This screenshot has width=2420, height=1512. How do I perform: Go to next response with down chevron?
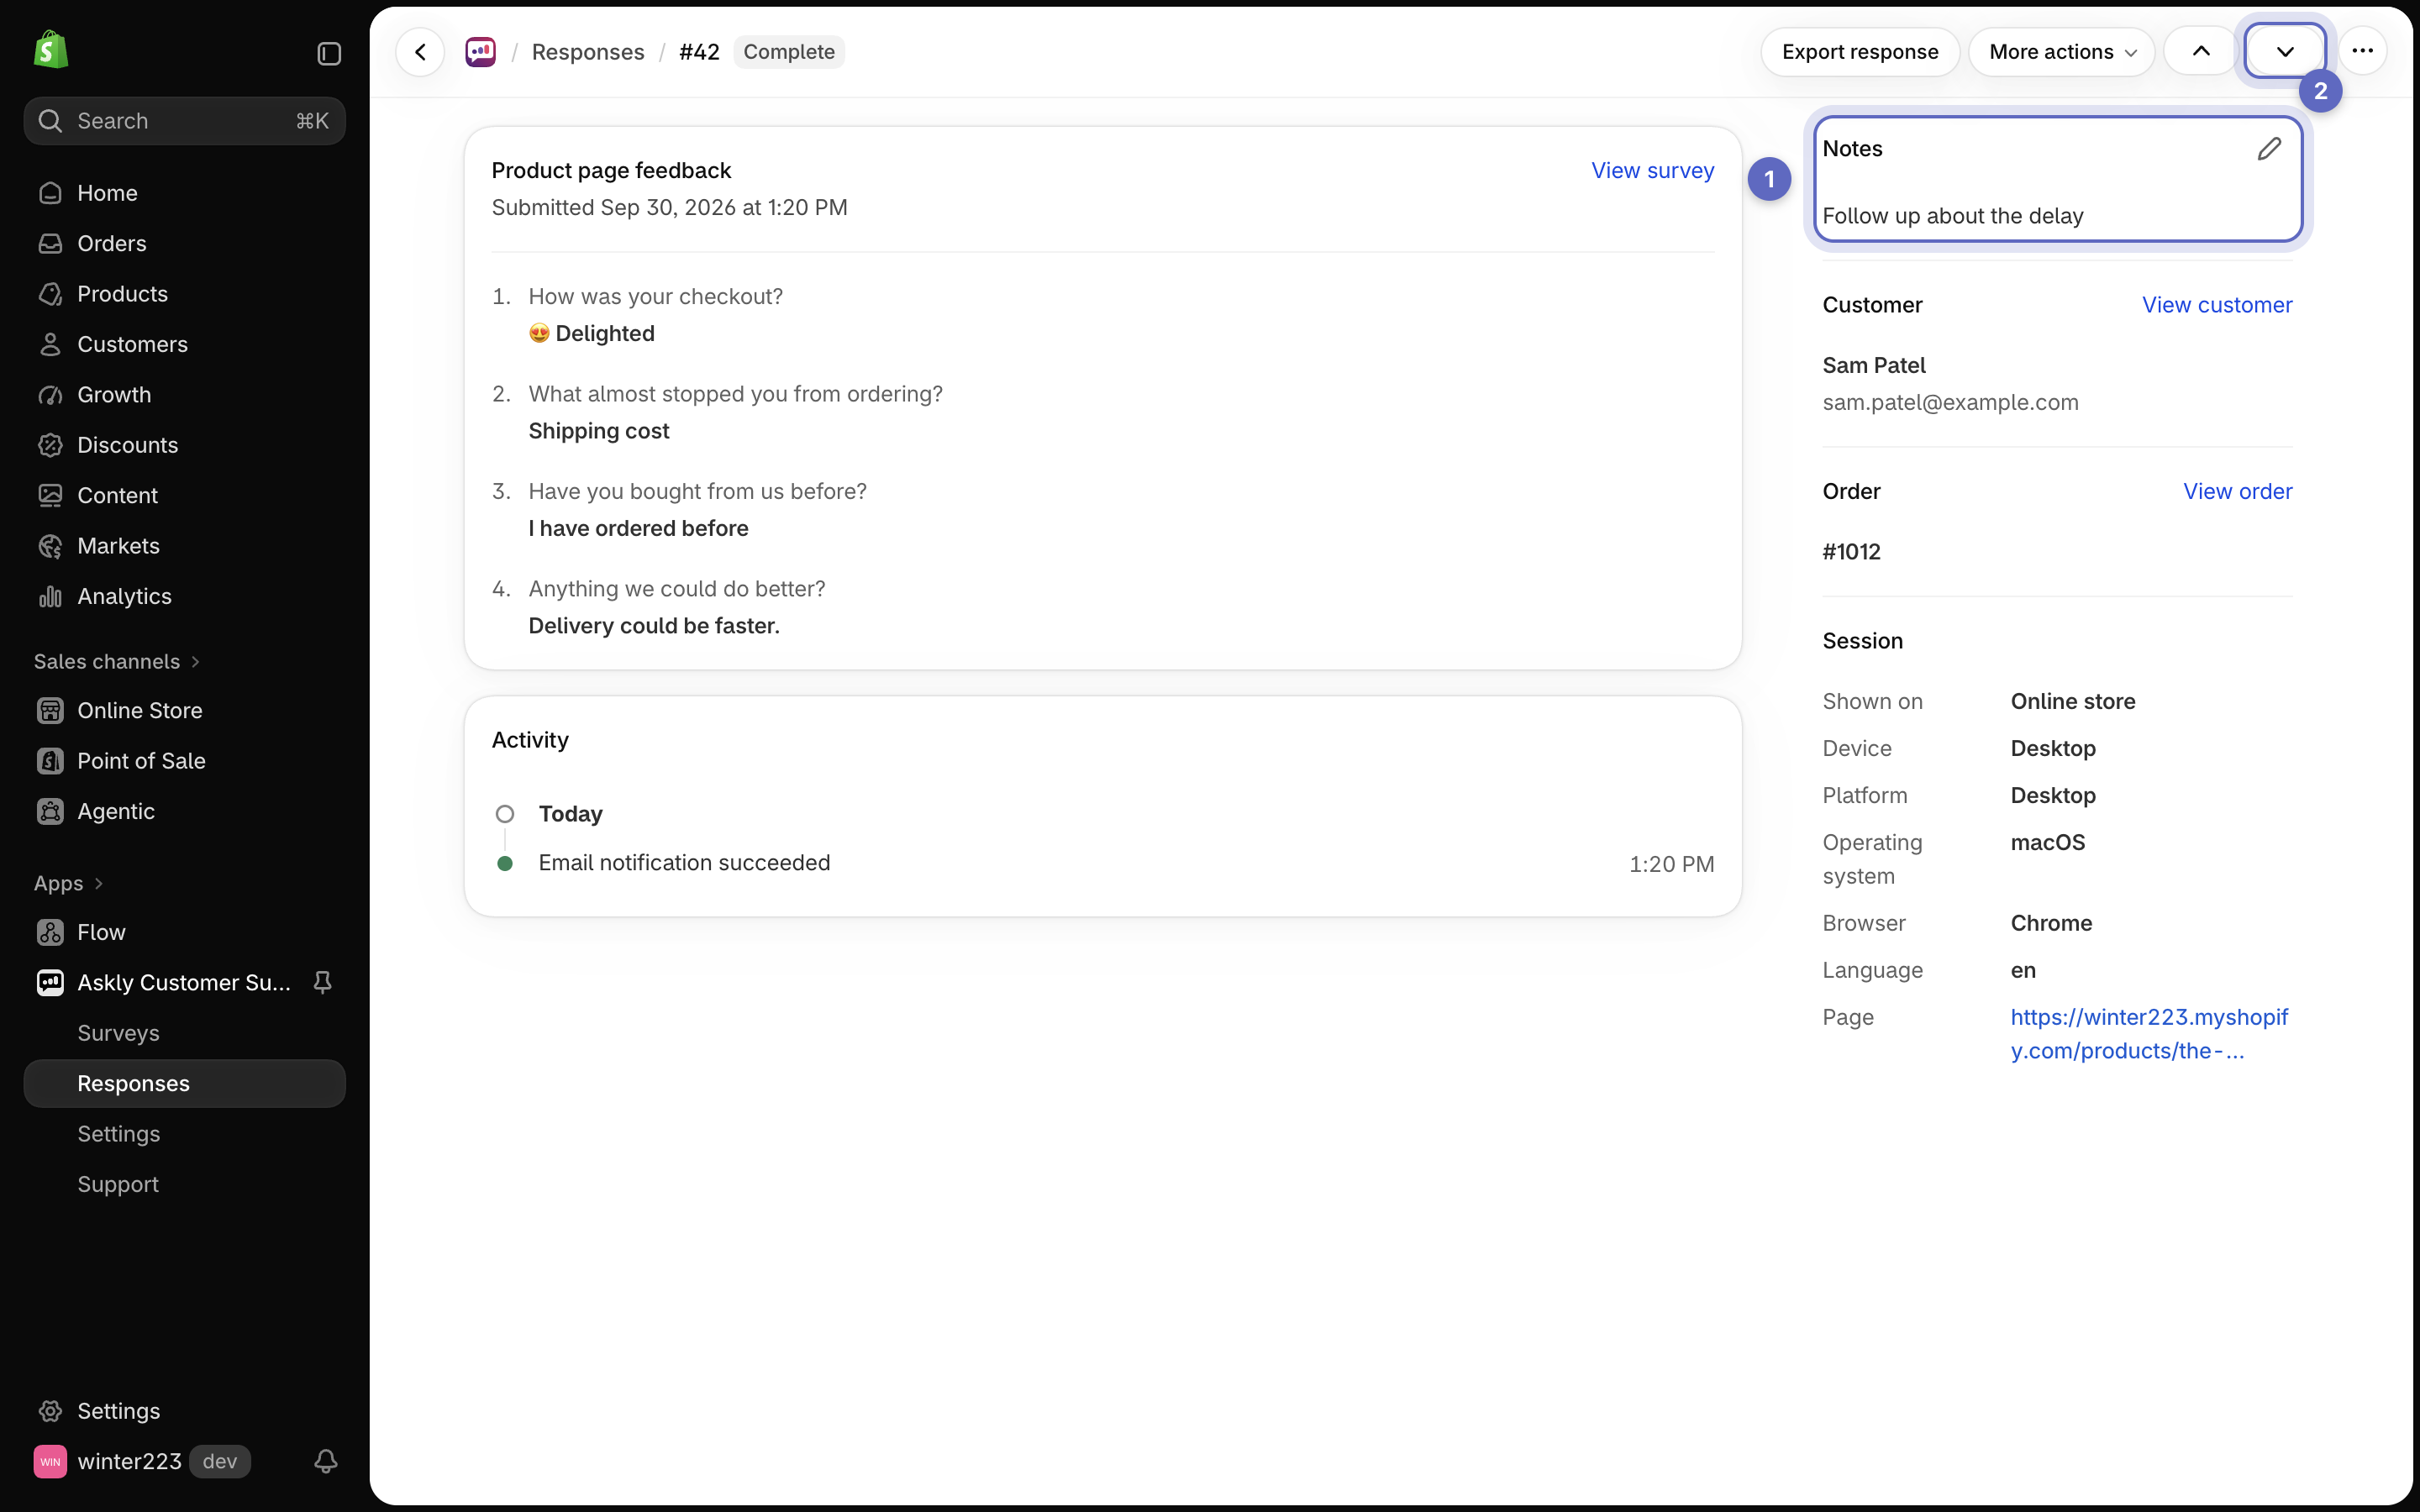(x=2285, y=51)
